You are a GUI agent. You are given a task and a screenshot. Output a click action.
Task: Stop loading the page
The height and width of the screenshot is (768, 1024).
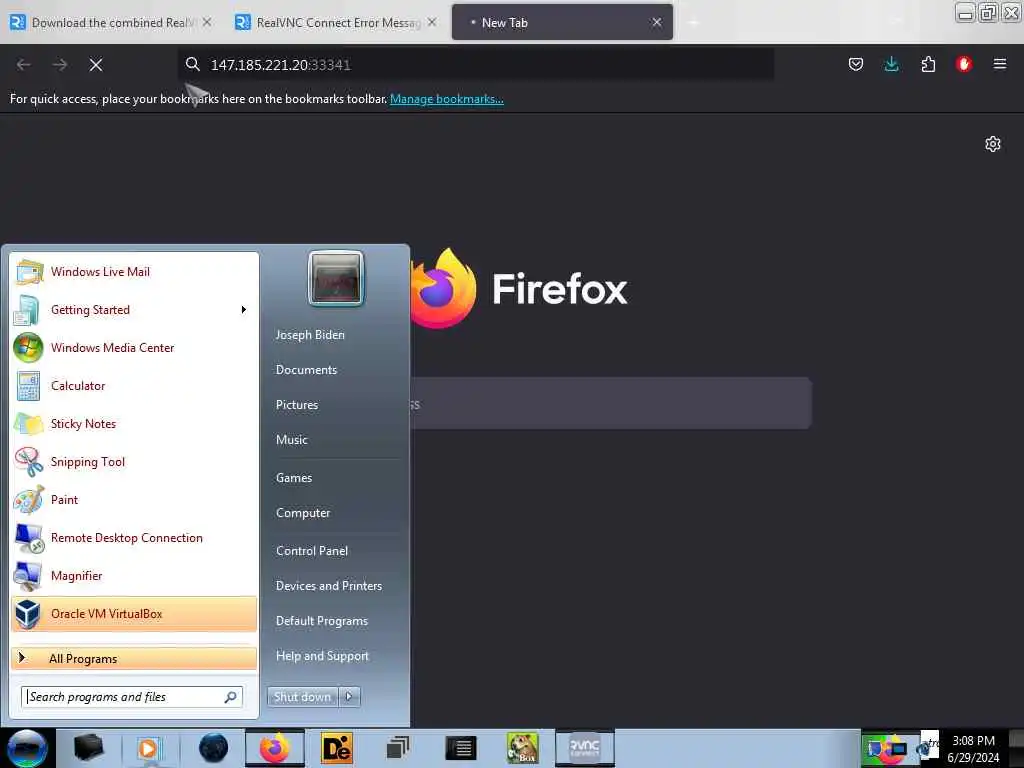[x=96, y=65]
